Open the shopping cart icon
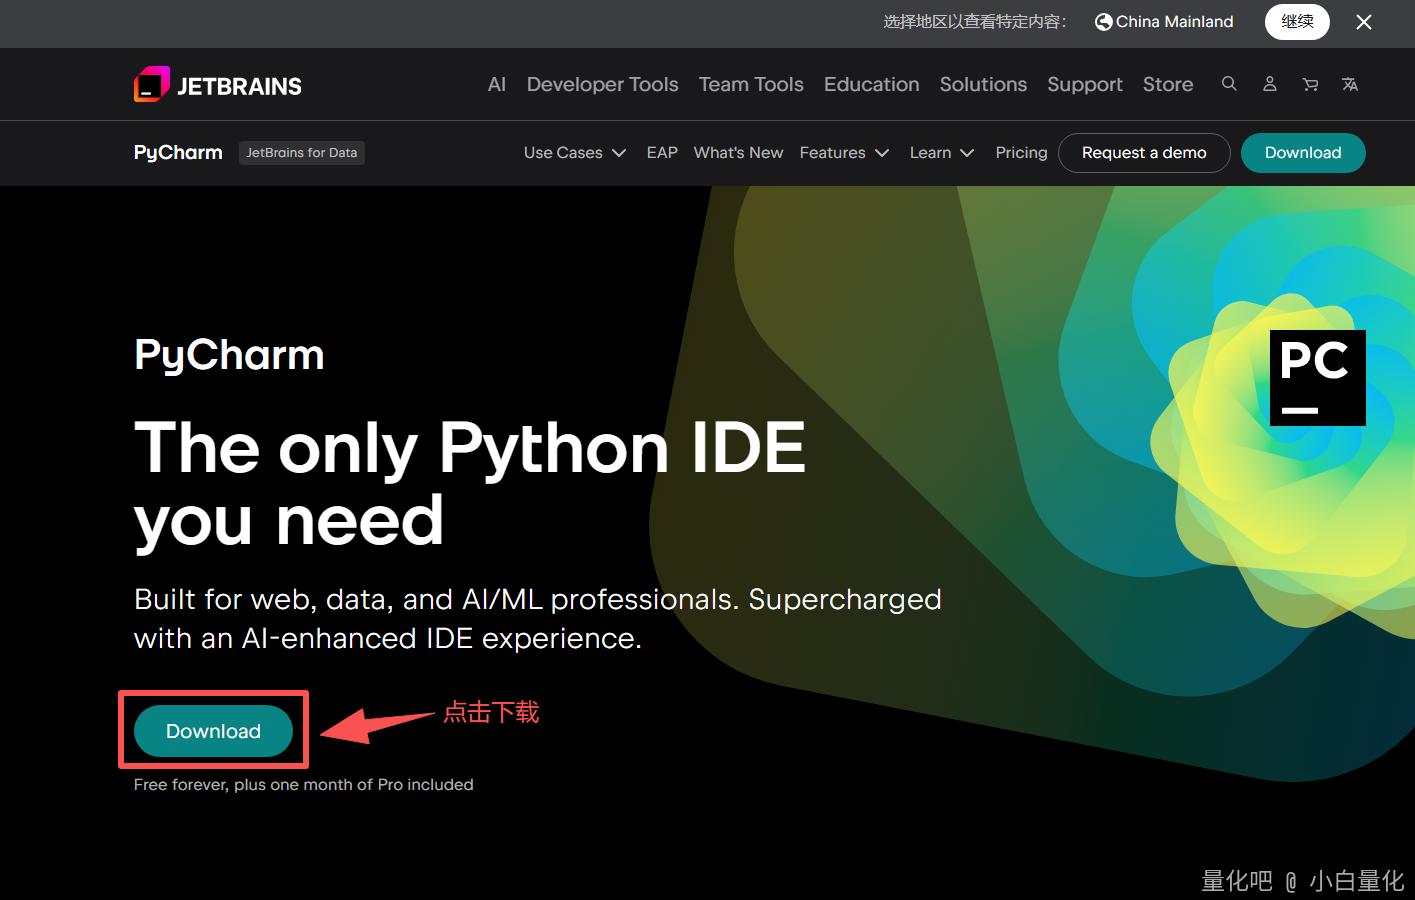 1310,84
